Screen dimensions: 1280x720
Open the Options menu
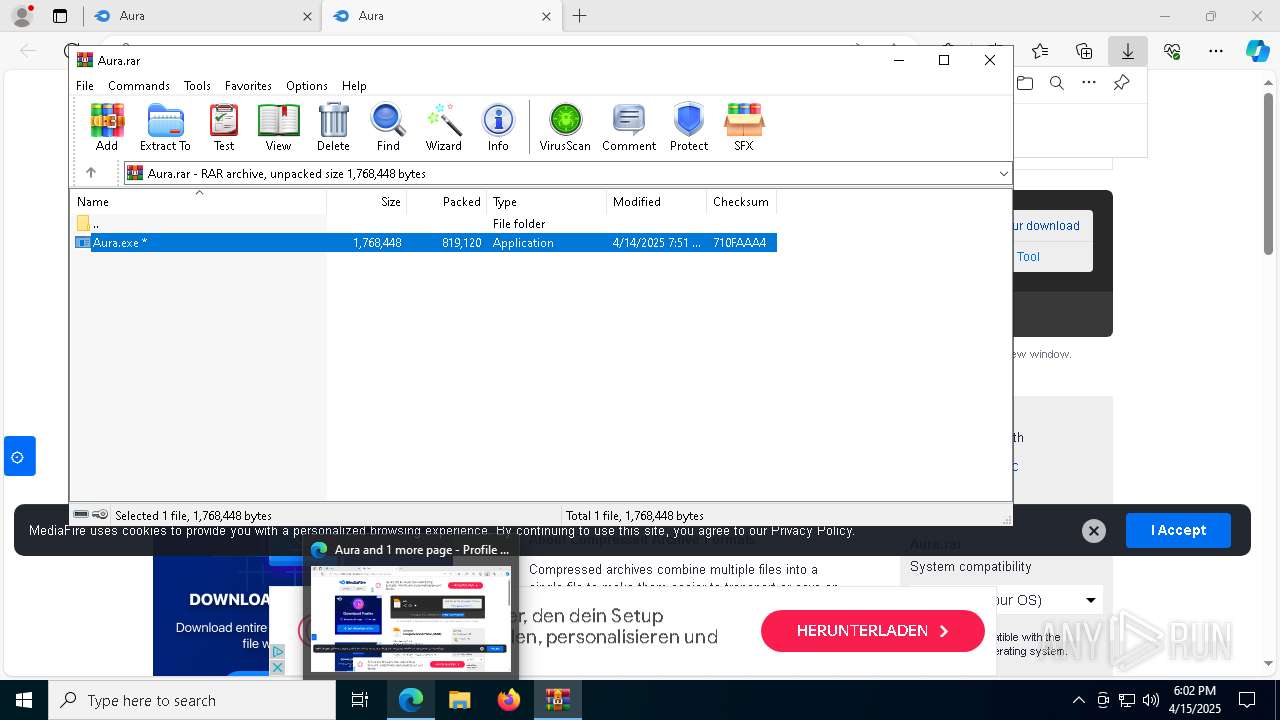coord(307,86)
